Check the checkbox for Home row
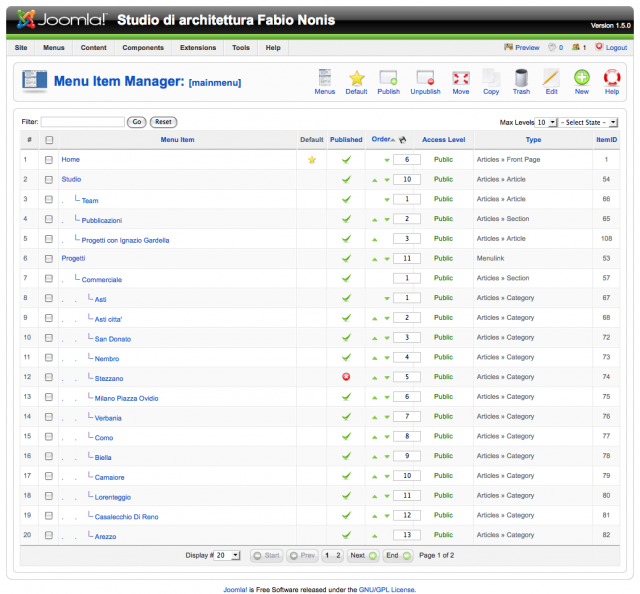Screen dimensions: 640x594 coord(49,159)
